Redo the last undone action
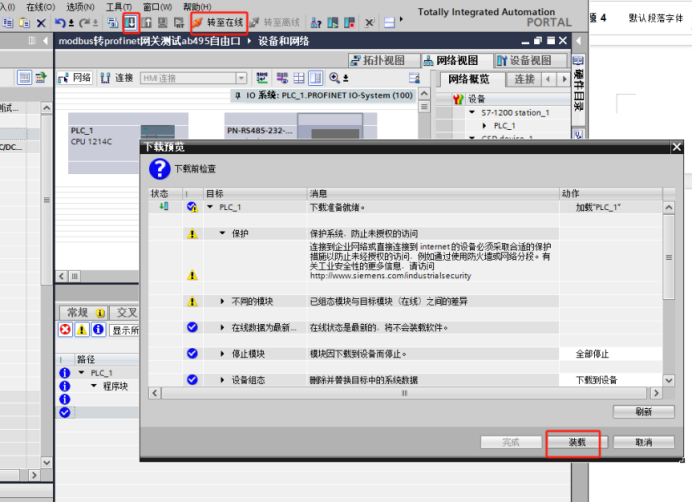Viewport: 692px width, 502px height. [x=84, y=23]
